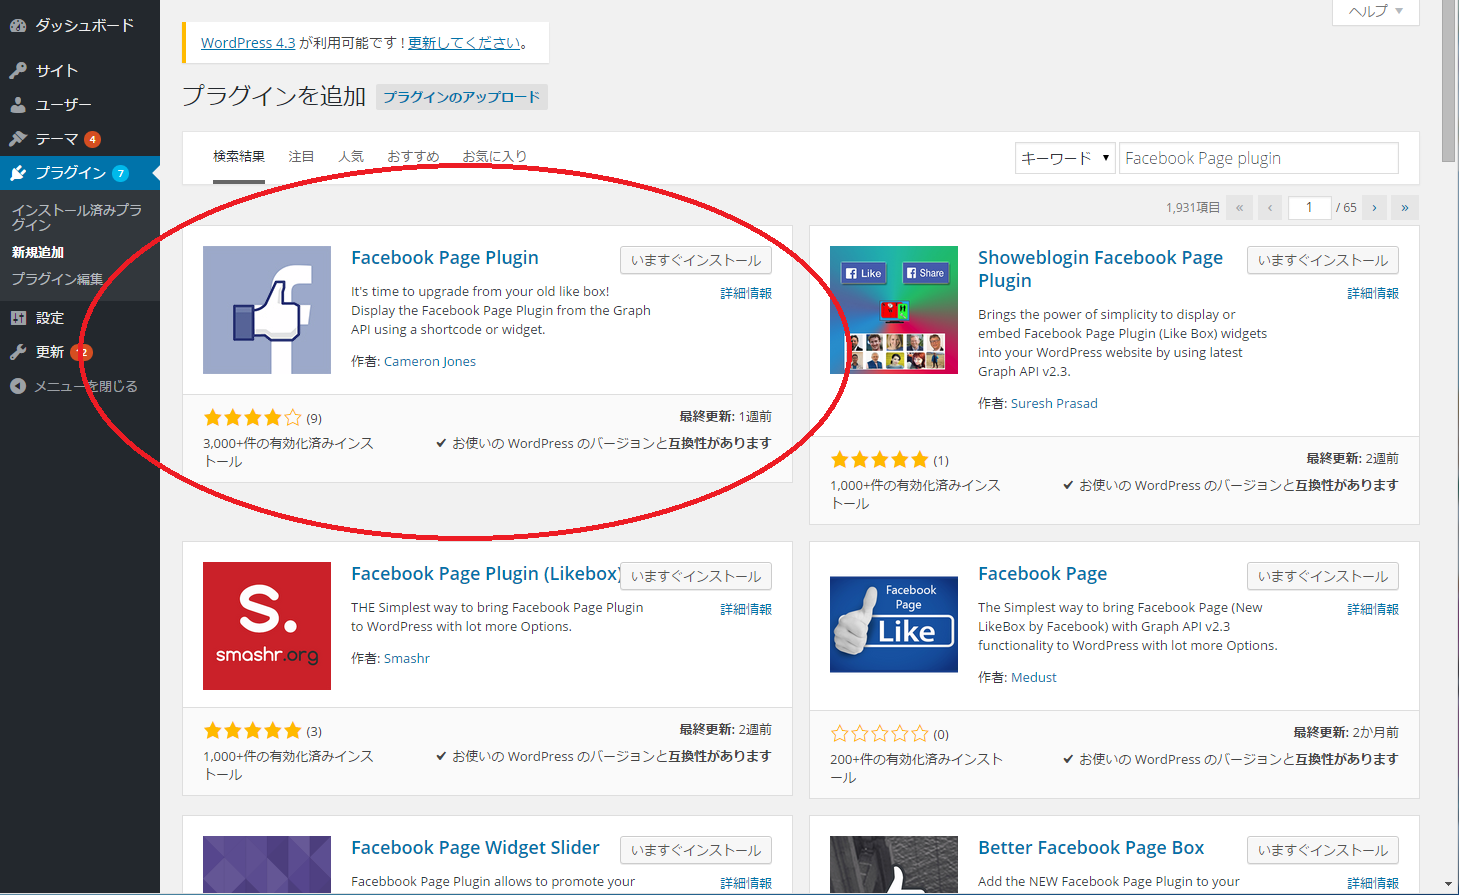This screenshot has width=1459, height=895.
Task: Go to previous results page
Action: [1270, 207]
